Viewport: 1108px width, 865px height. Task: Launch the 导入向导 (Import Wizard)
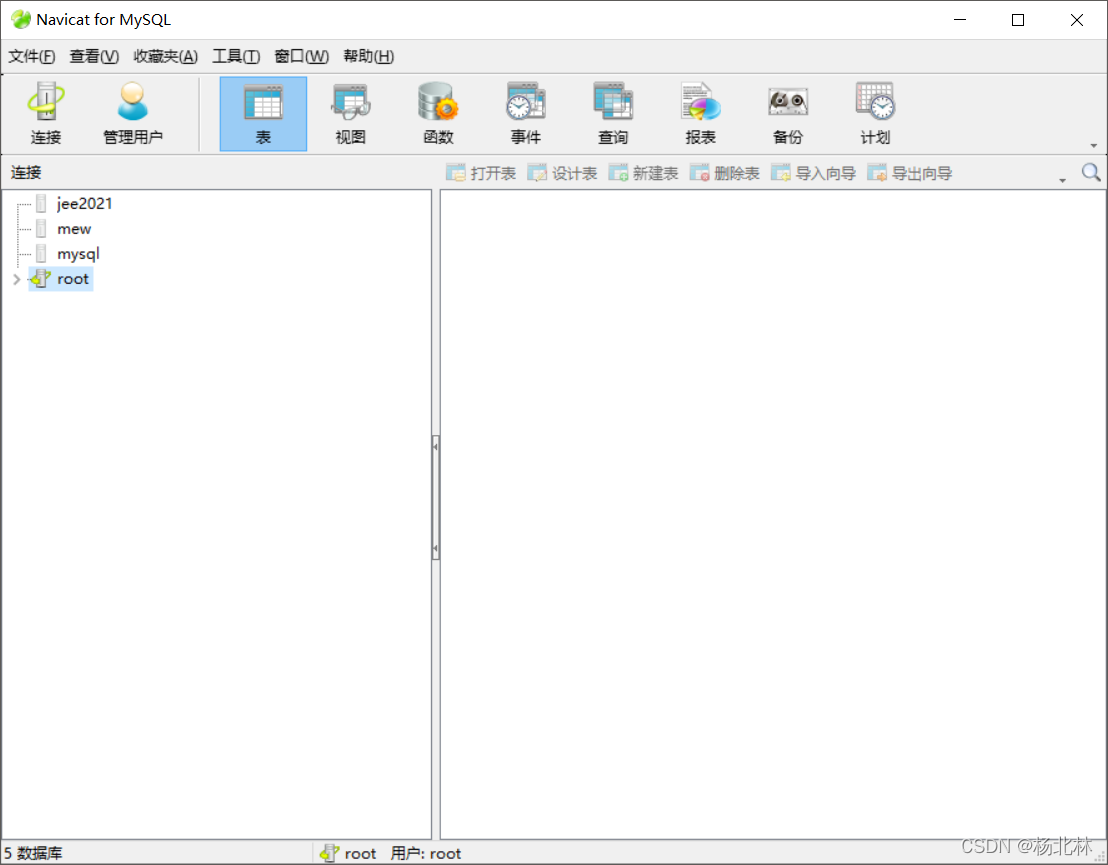[x=813, y=173]
